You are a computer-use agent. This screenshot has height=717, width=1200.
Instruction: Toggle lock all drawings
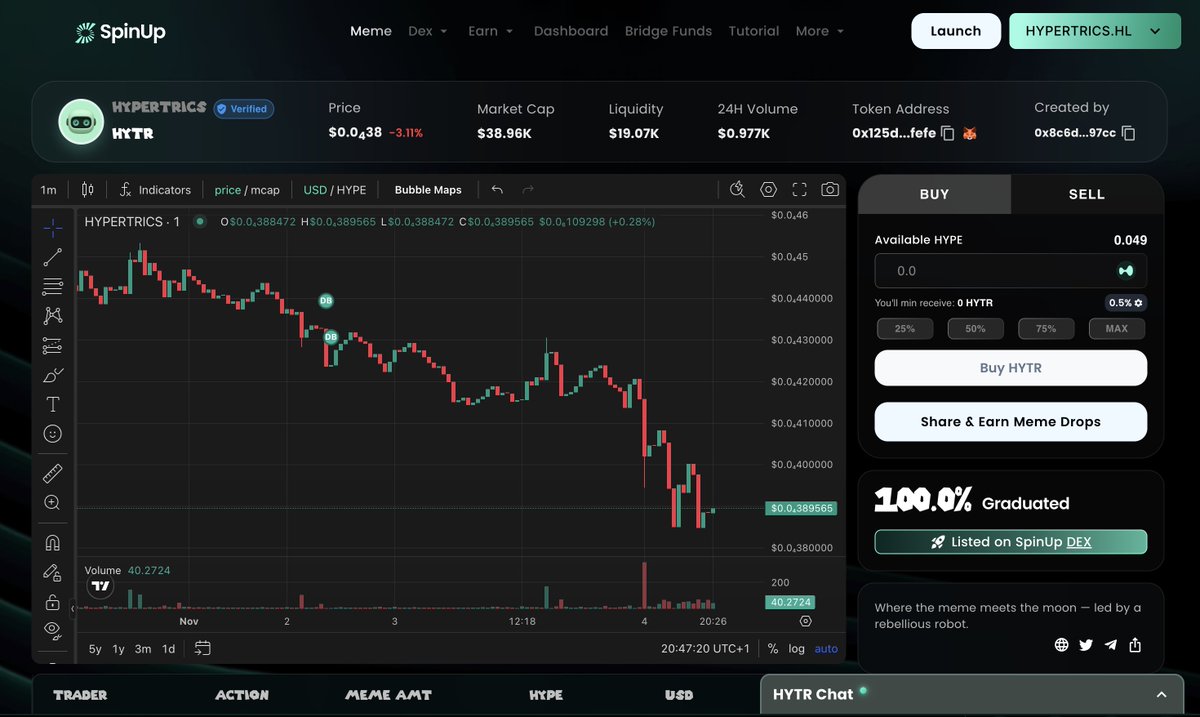tap(53, 601)
